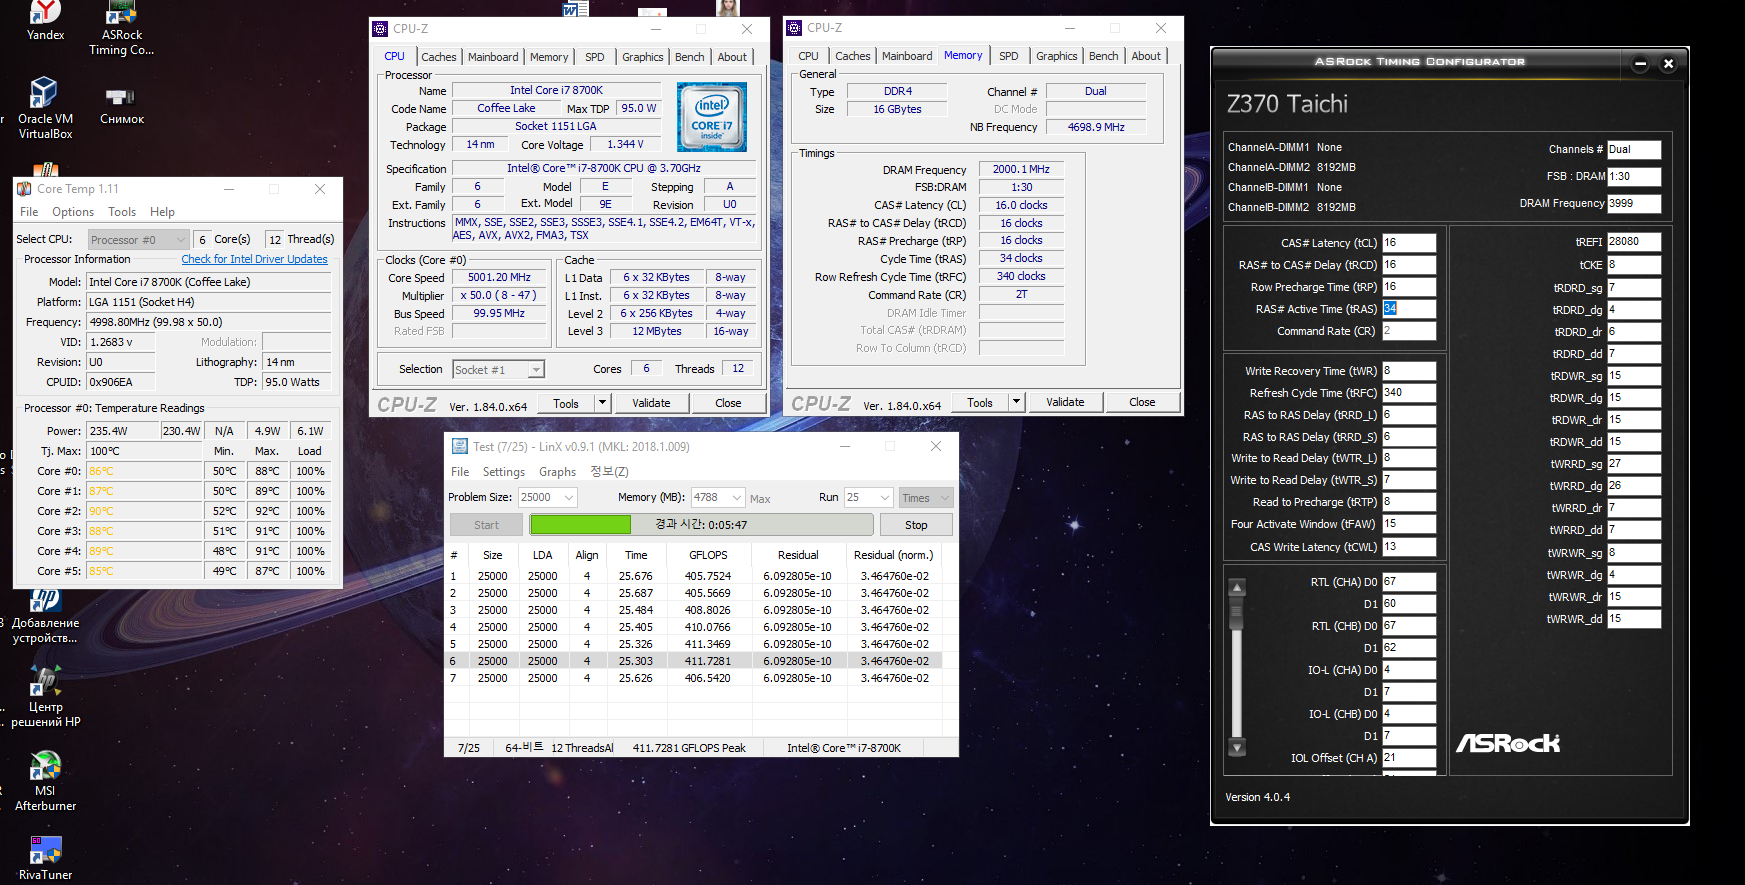
Task: Open the Select CPU dropdown in Core Temp
Action: pos(138,240)
